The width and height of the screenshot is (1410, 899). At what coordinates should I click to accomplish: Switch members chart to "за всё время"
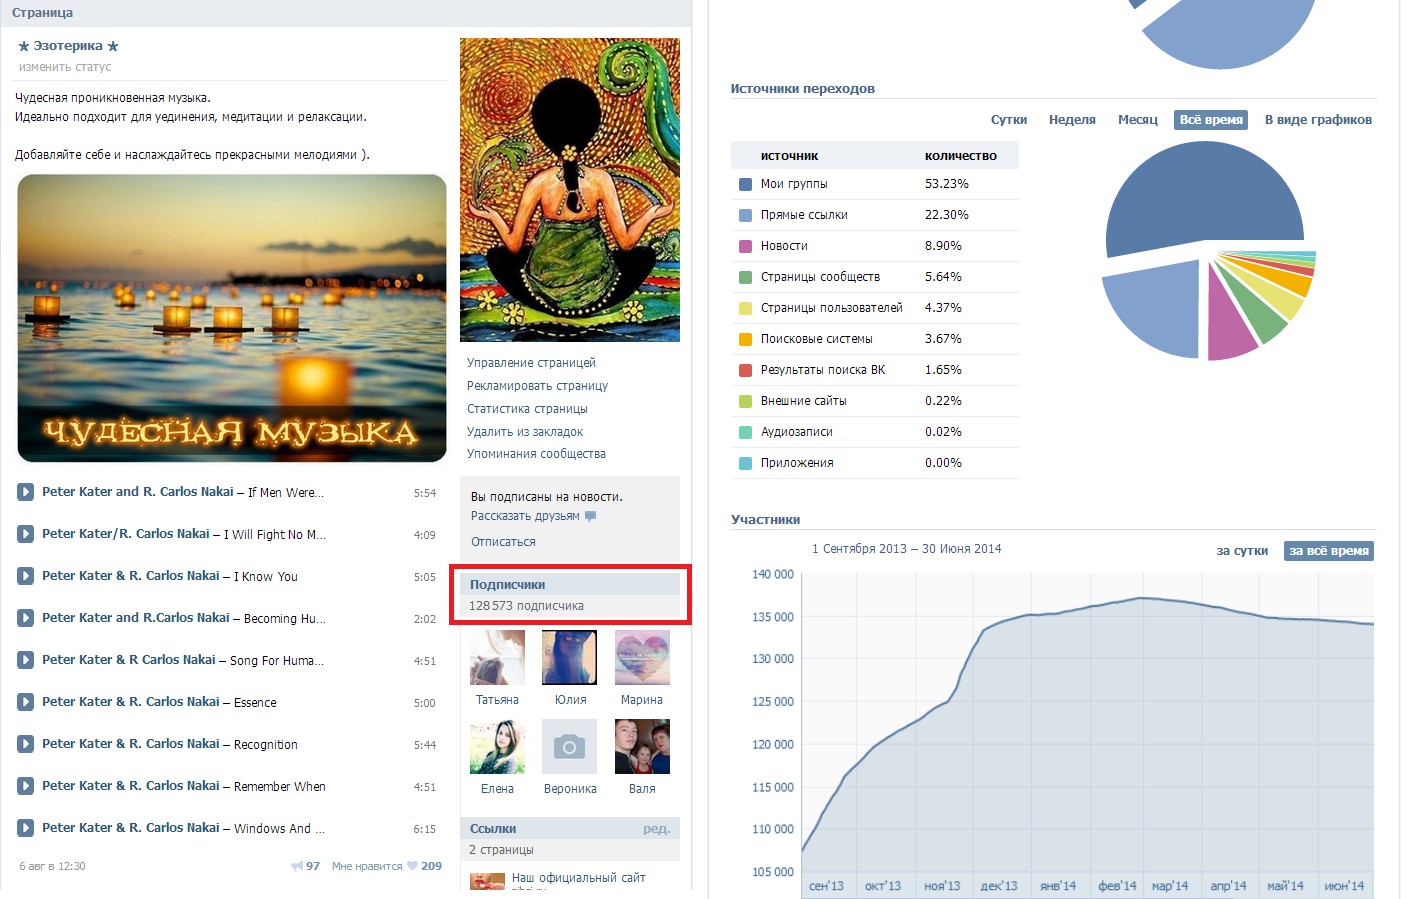1328,551
